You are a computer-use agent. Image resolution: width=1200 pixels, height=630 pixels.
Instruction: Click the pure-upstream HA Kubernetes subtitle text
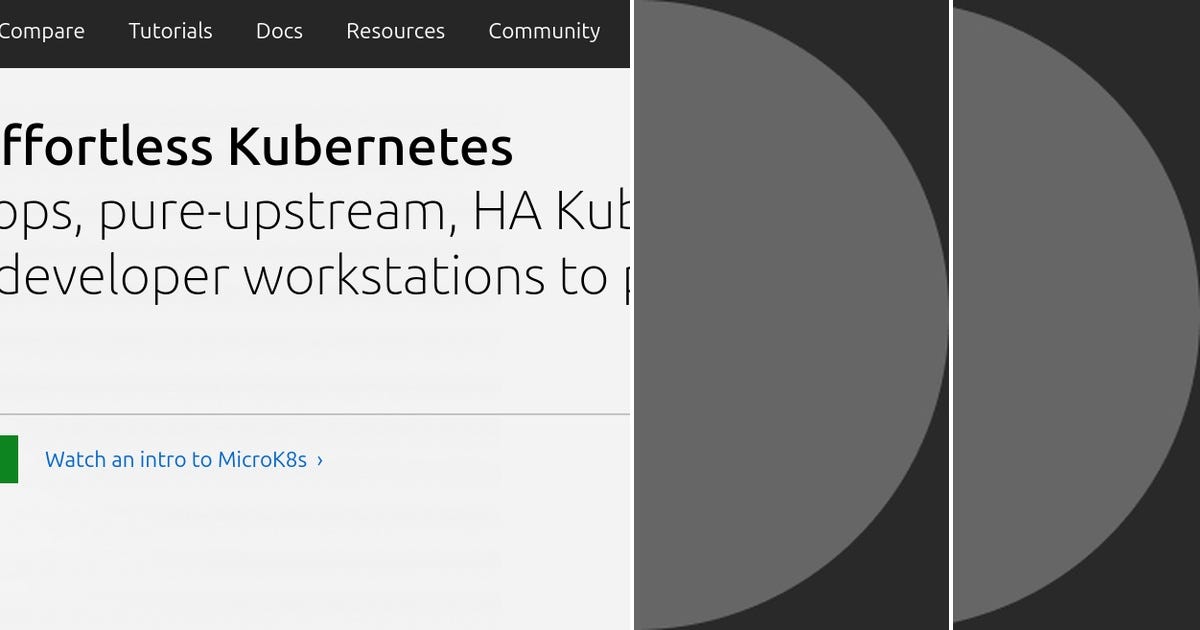300,212
